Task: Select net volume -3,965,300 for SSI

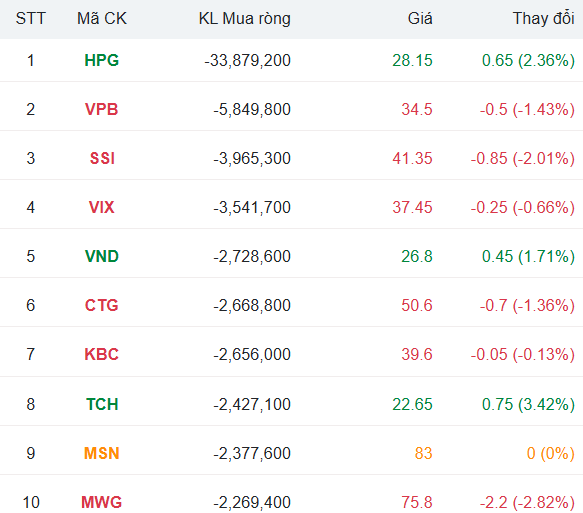Action: click(252, 158)
